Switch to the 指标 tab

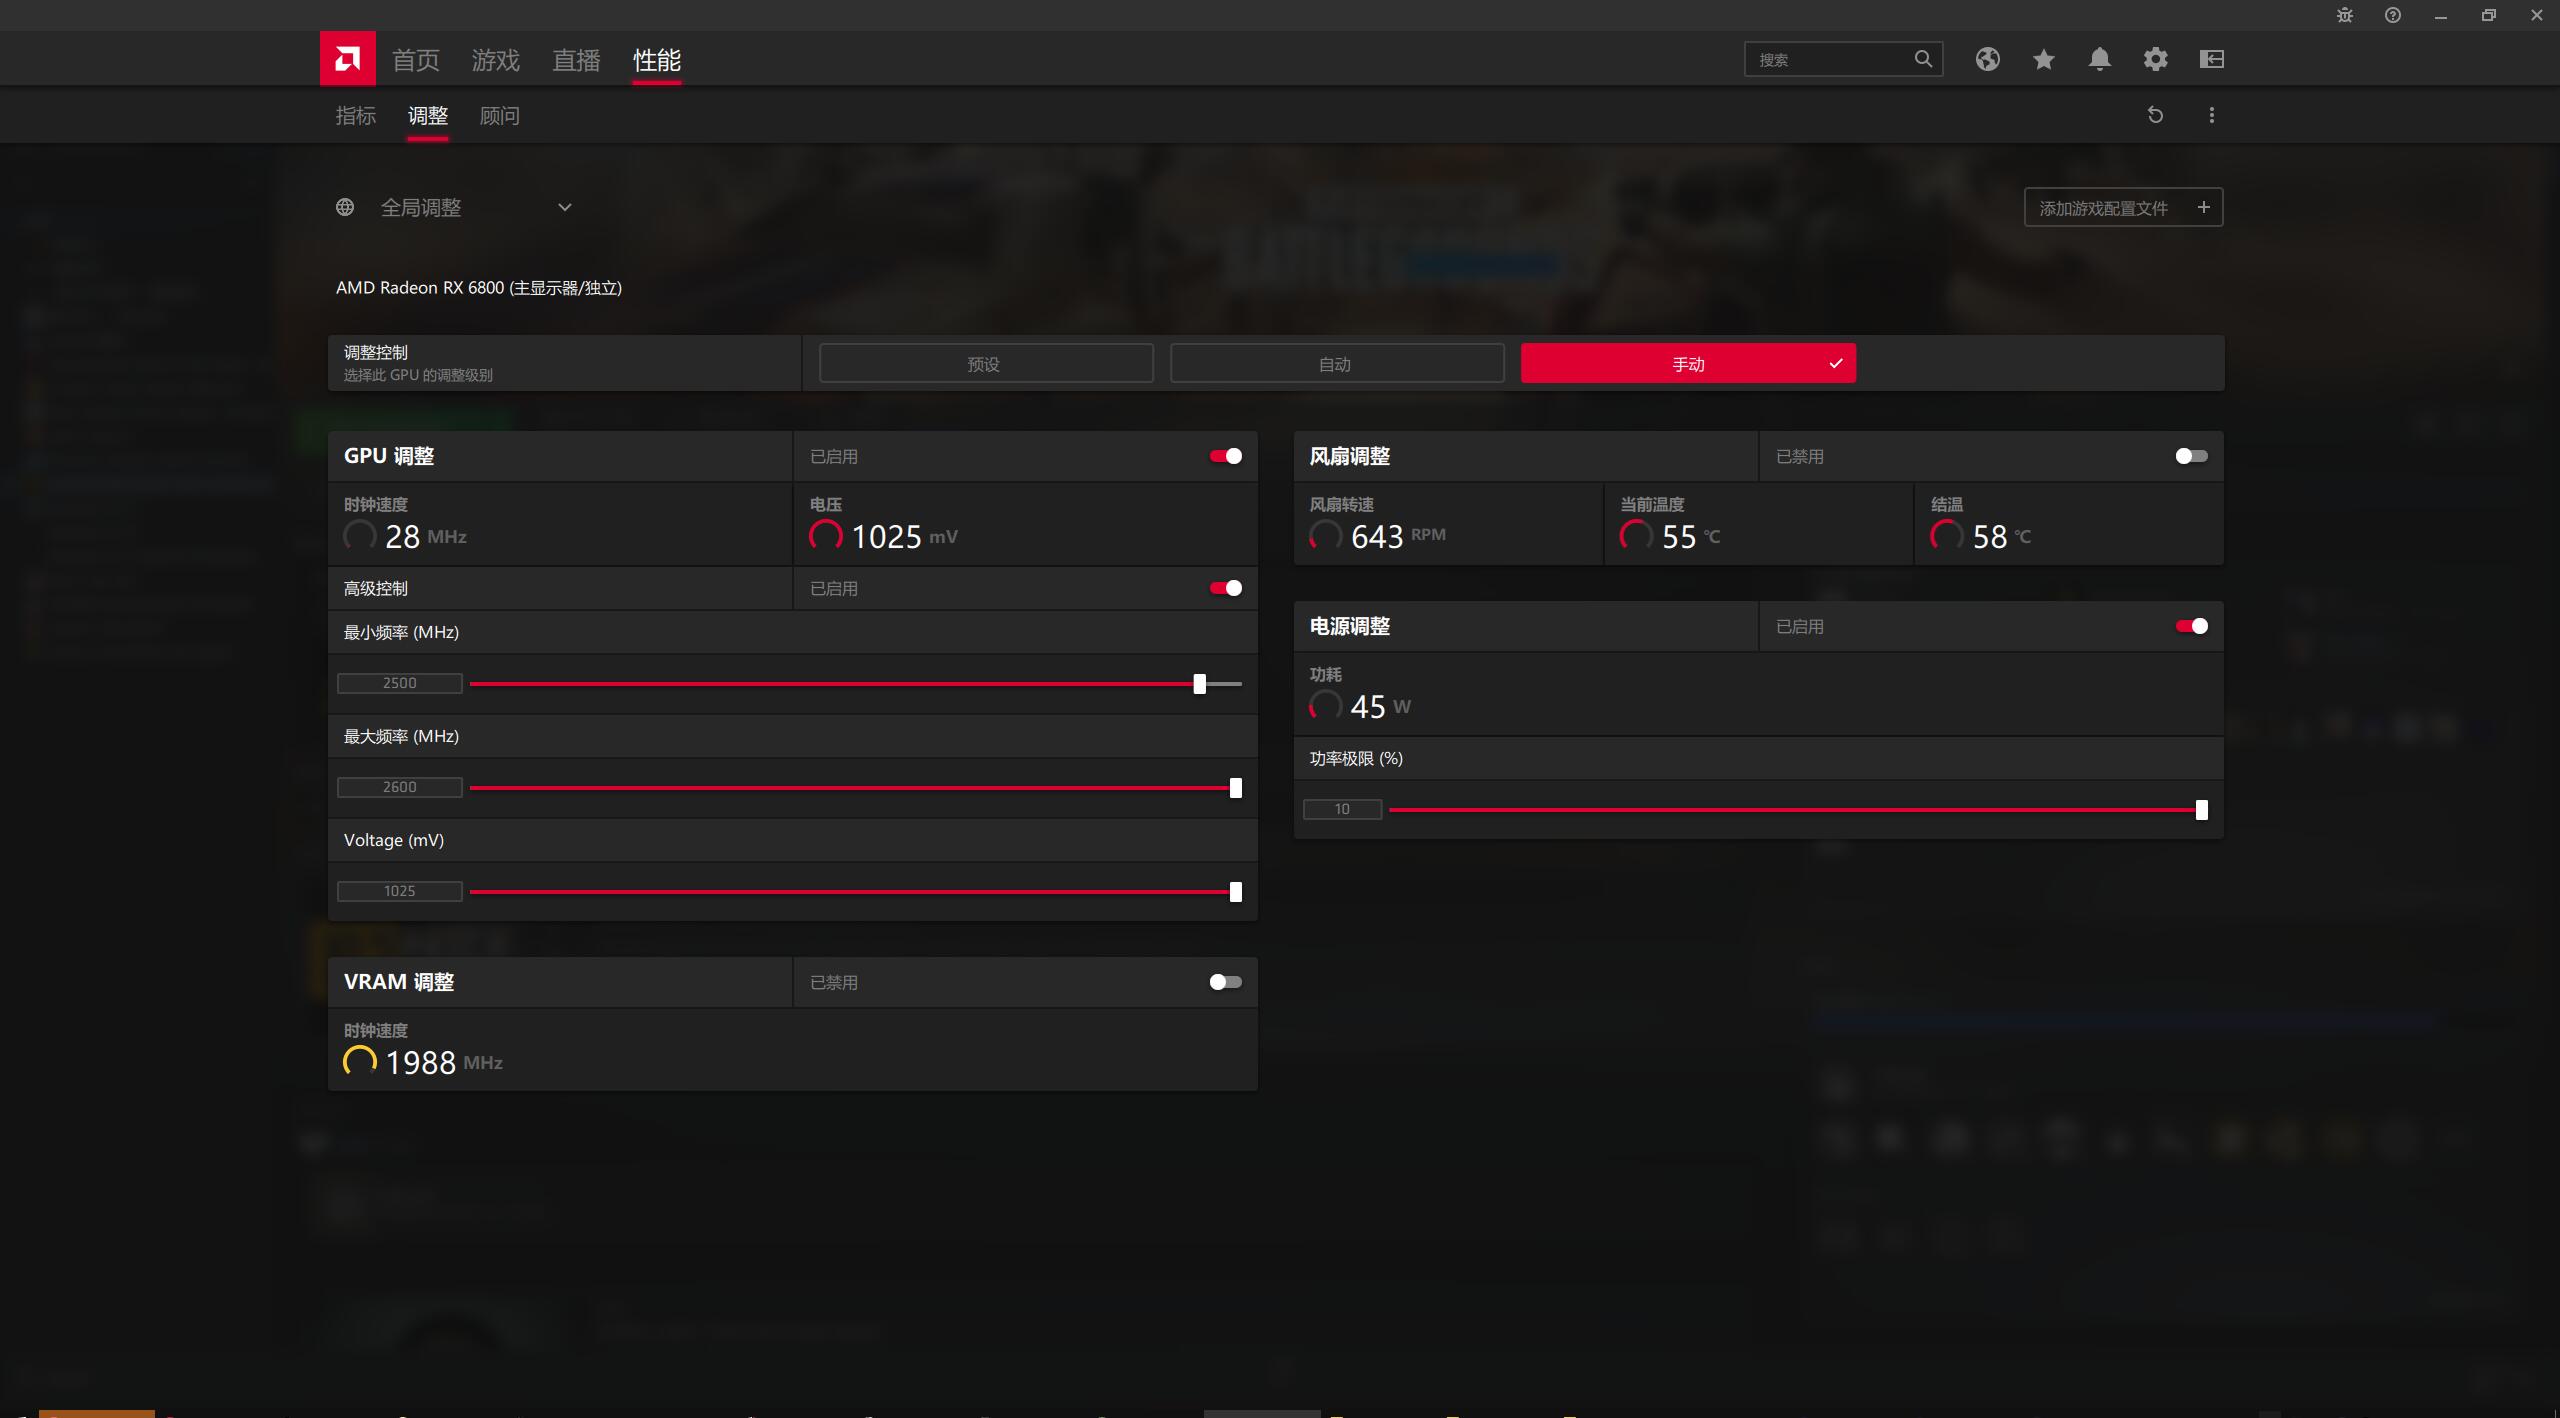click(x=355, y=116)
